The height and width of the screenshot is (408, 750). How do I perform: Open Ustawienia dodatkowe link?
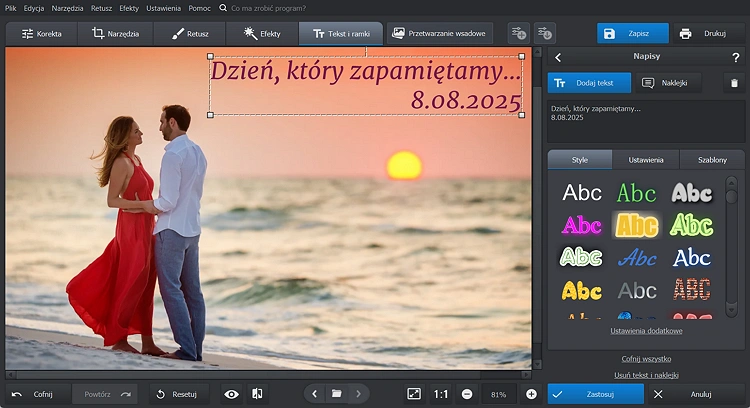tap(646, 331)
